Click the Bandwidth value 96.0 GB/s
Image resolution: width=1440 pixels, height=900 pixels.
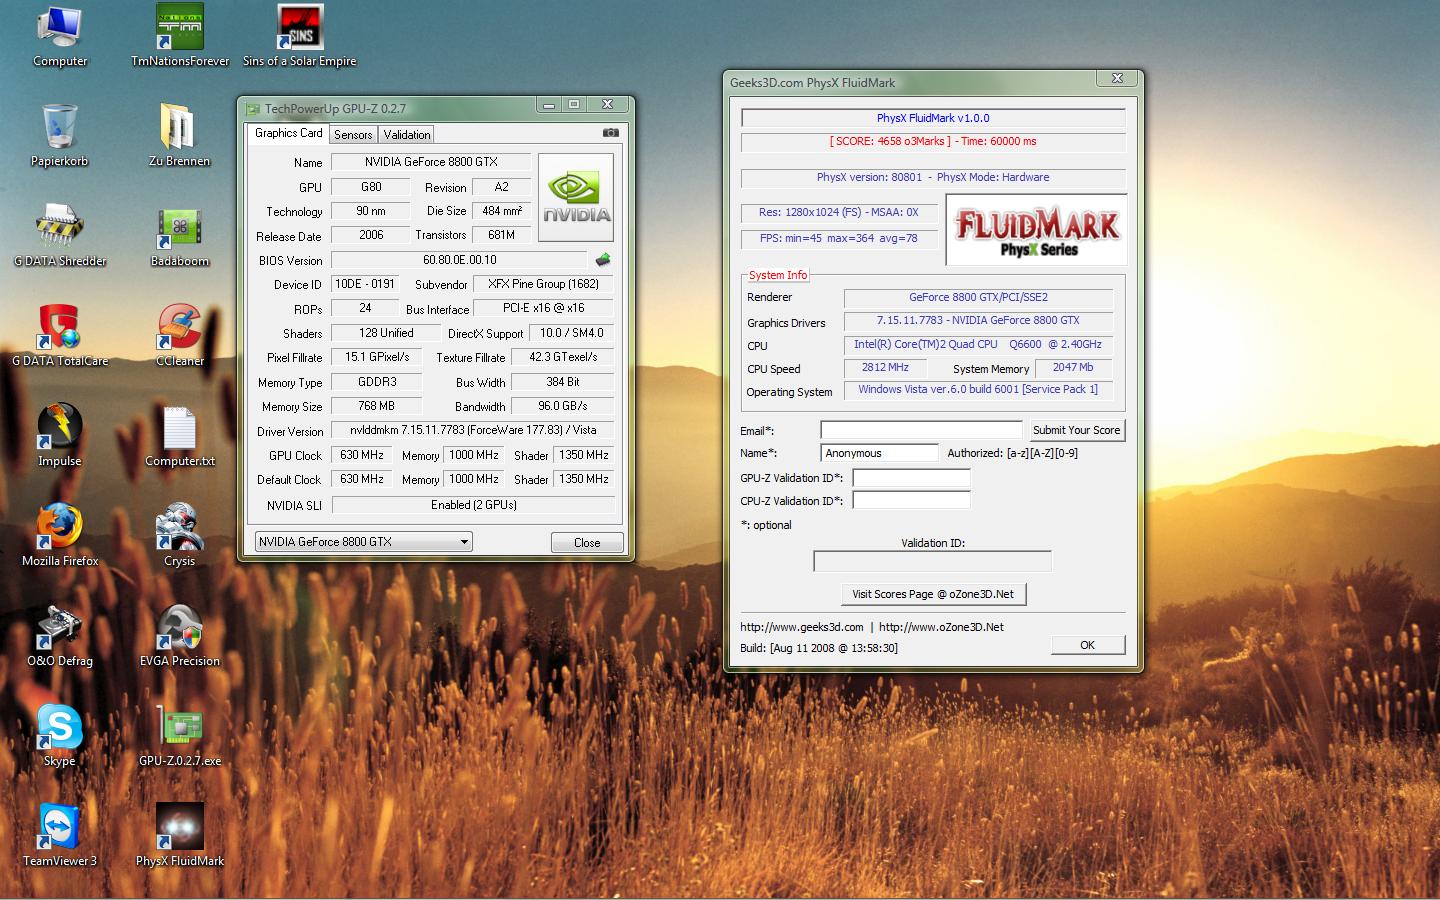tap(563, 406)
